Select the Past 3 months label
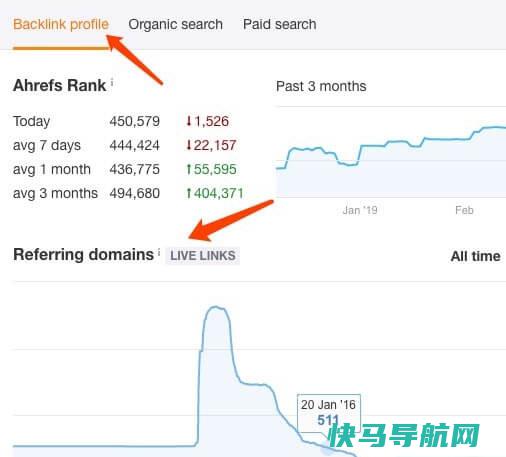This screenshot has height=457, width=506. coord(321,86)
